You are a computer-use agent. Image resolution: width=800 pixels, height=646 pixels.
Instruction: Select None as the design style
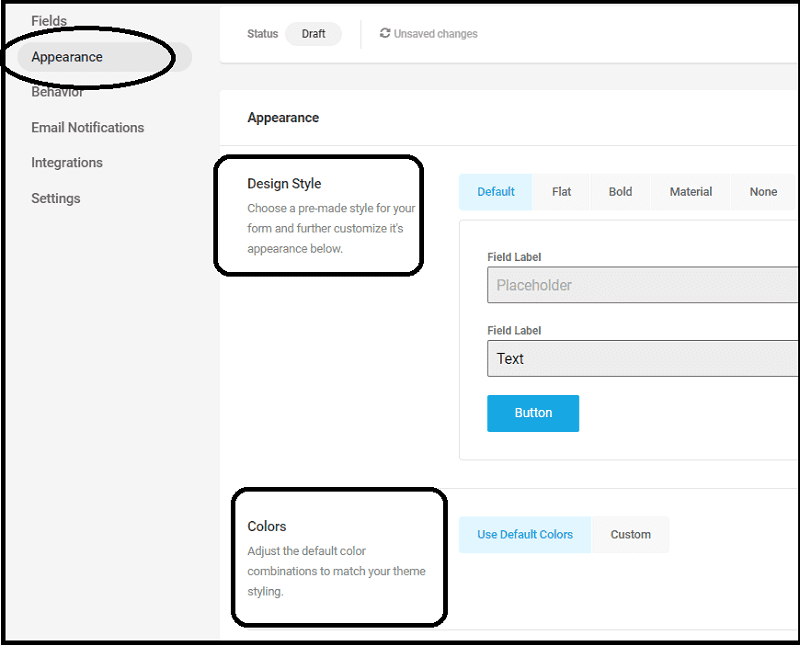point(763,192)
